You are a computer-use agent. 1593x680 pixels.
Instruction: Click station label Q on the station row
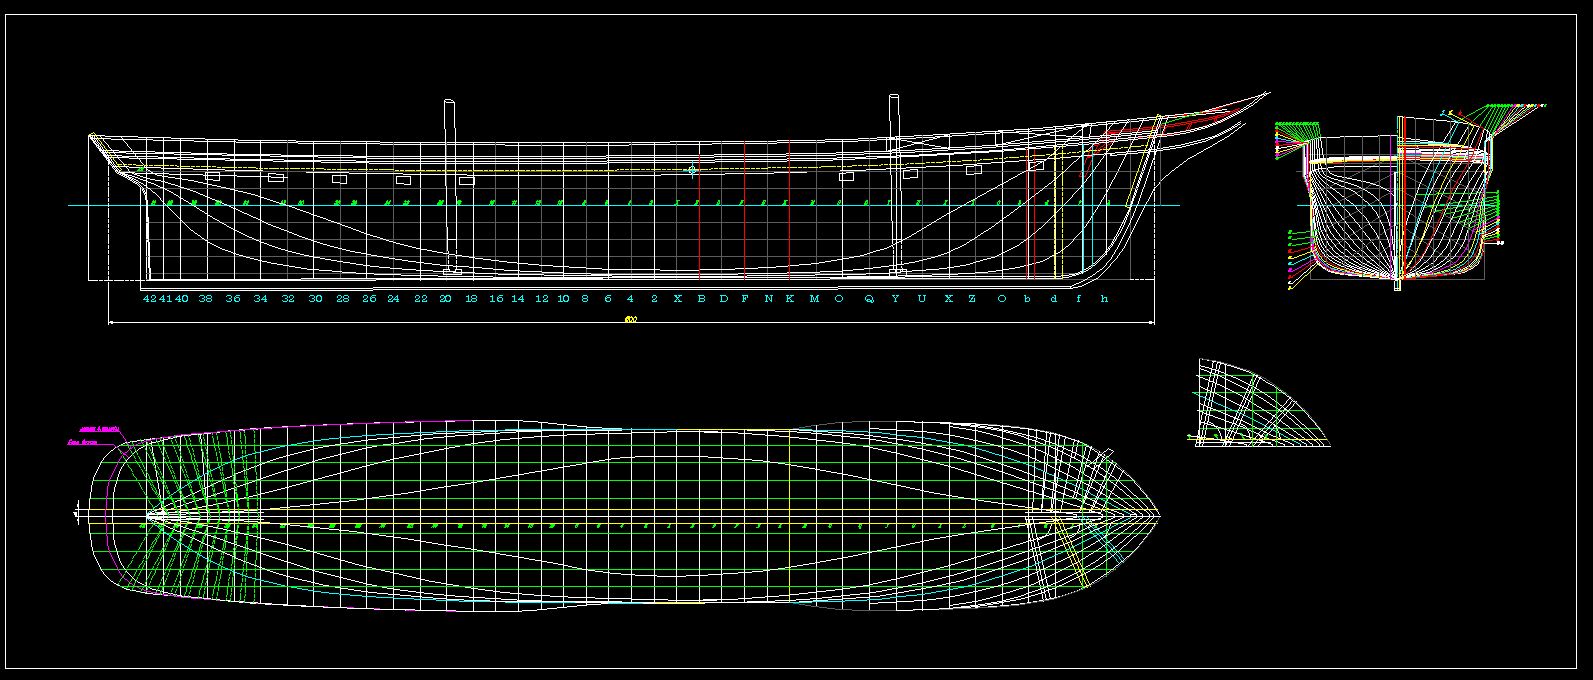[x=869, y=298]
